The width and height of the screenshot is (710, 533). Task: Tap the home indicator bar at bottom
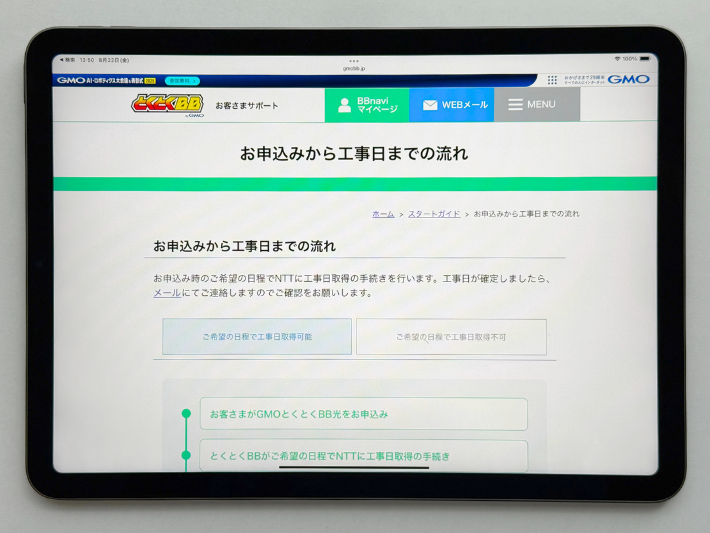[354, 467]
